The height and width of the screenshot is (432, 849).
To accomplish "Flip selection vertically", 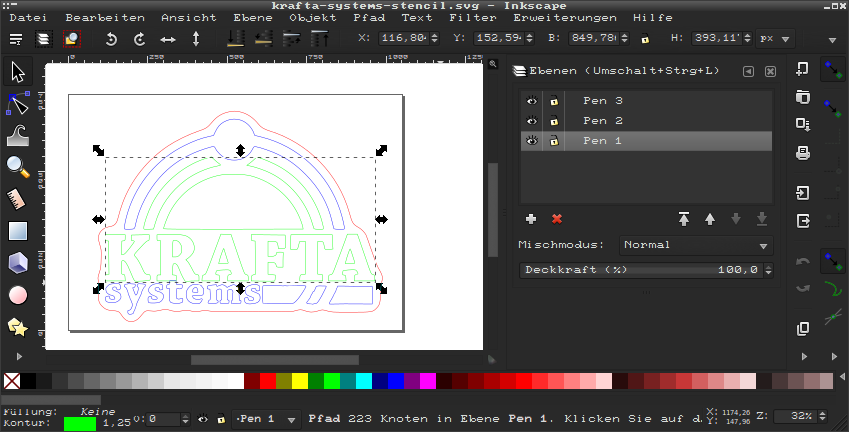I will 196,39.
